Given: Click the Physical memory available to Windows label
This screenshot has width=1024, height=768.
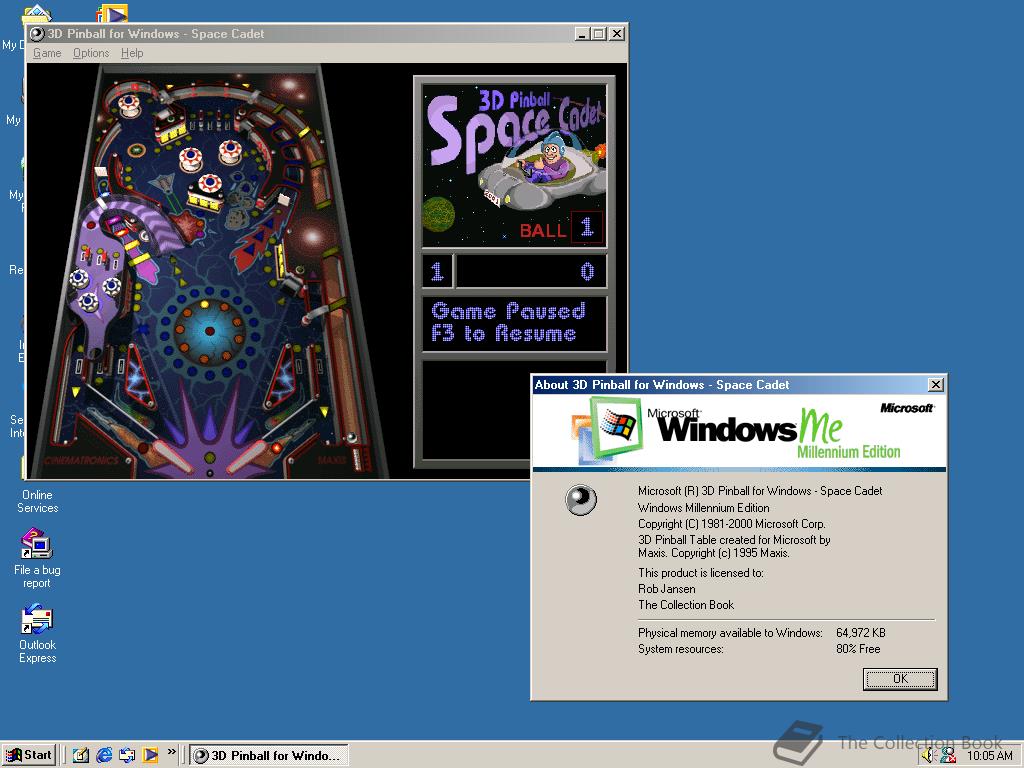Looking at the screenshot, I should 730,633.
